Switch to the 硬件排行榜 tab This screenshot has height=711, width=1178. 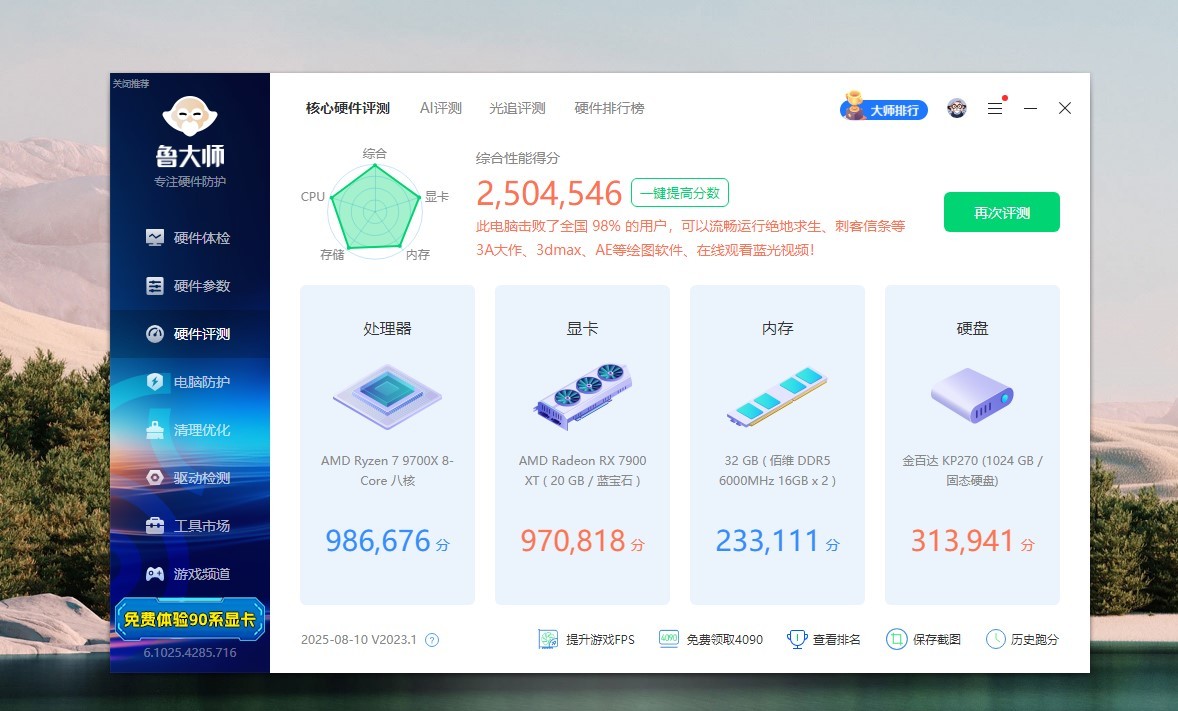609,108
